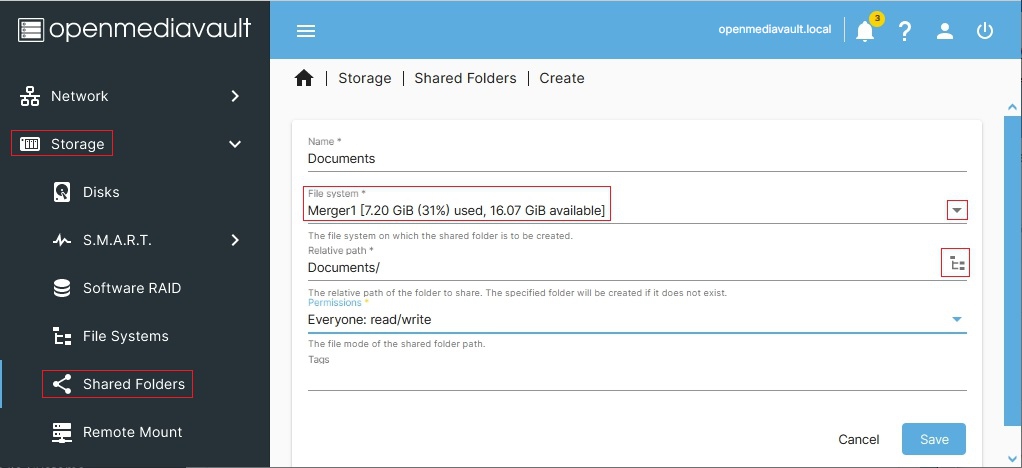
Task: Open the Disks page
Action: (100, 192)
